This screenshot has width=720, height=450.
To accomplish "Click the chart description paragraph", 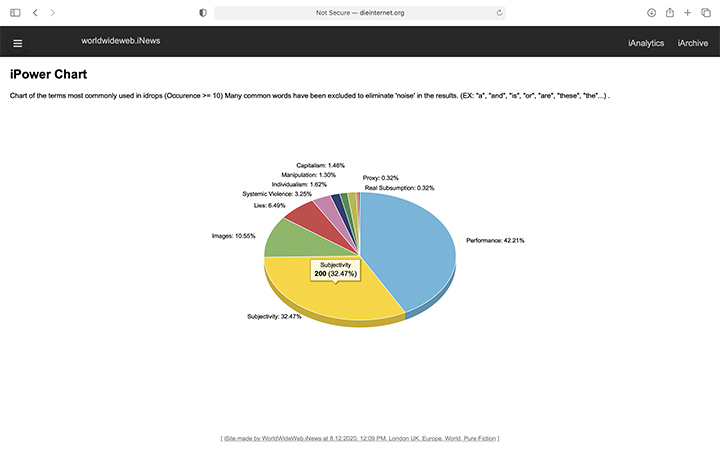I will click(x=310, y=96).
